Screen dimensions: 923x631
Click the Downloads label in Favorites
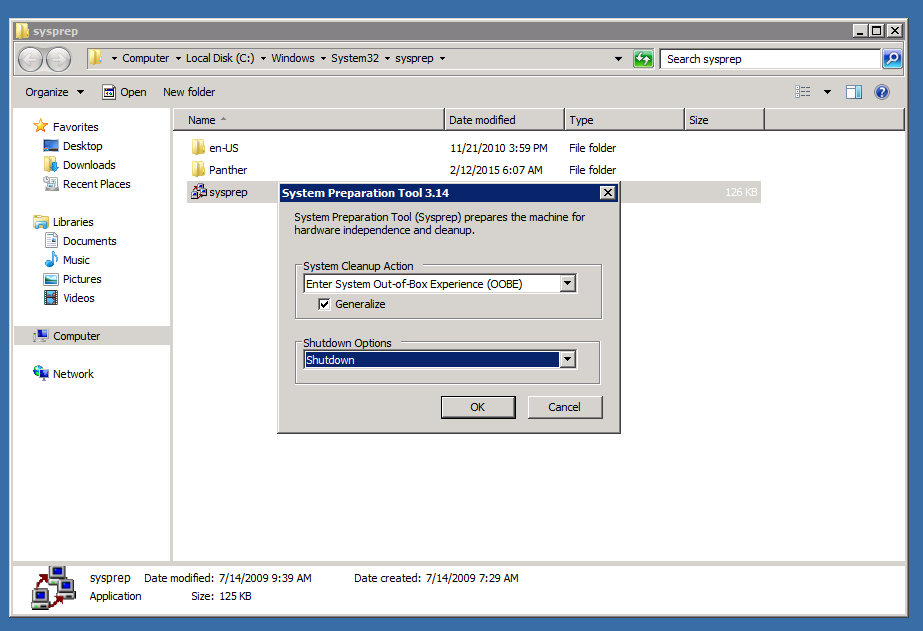tap(89, 165)
